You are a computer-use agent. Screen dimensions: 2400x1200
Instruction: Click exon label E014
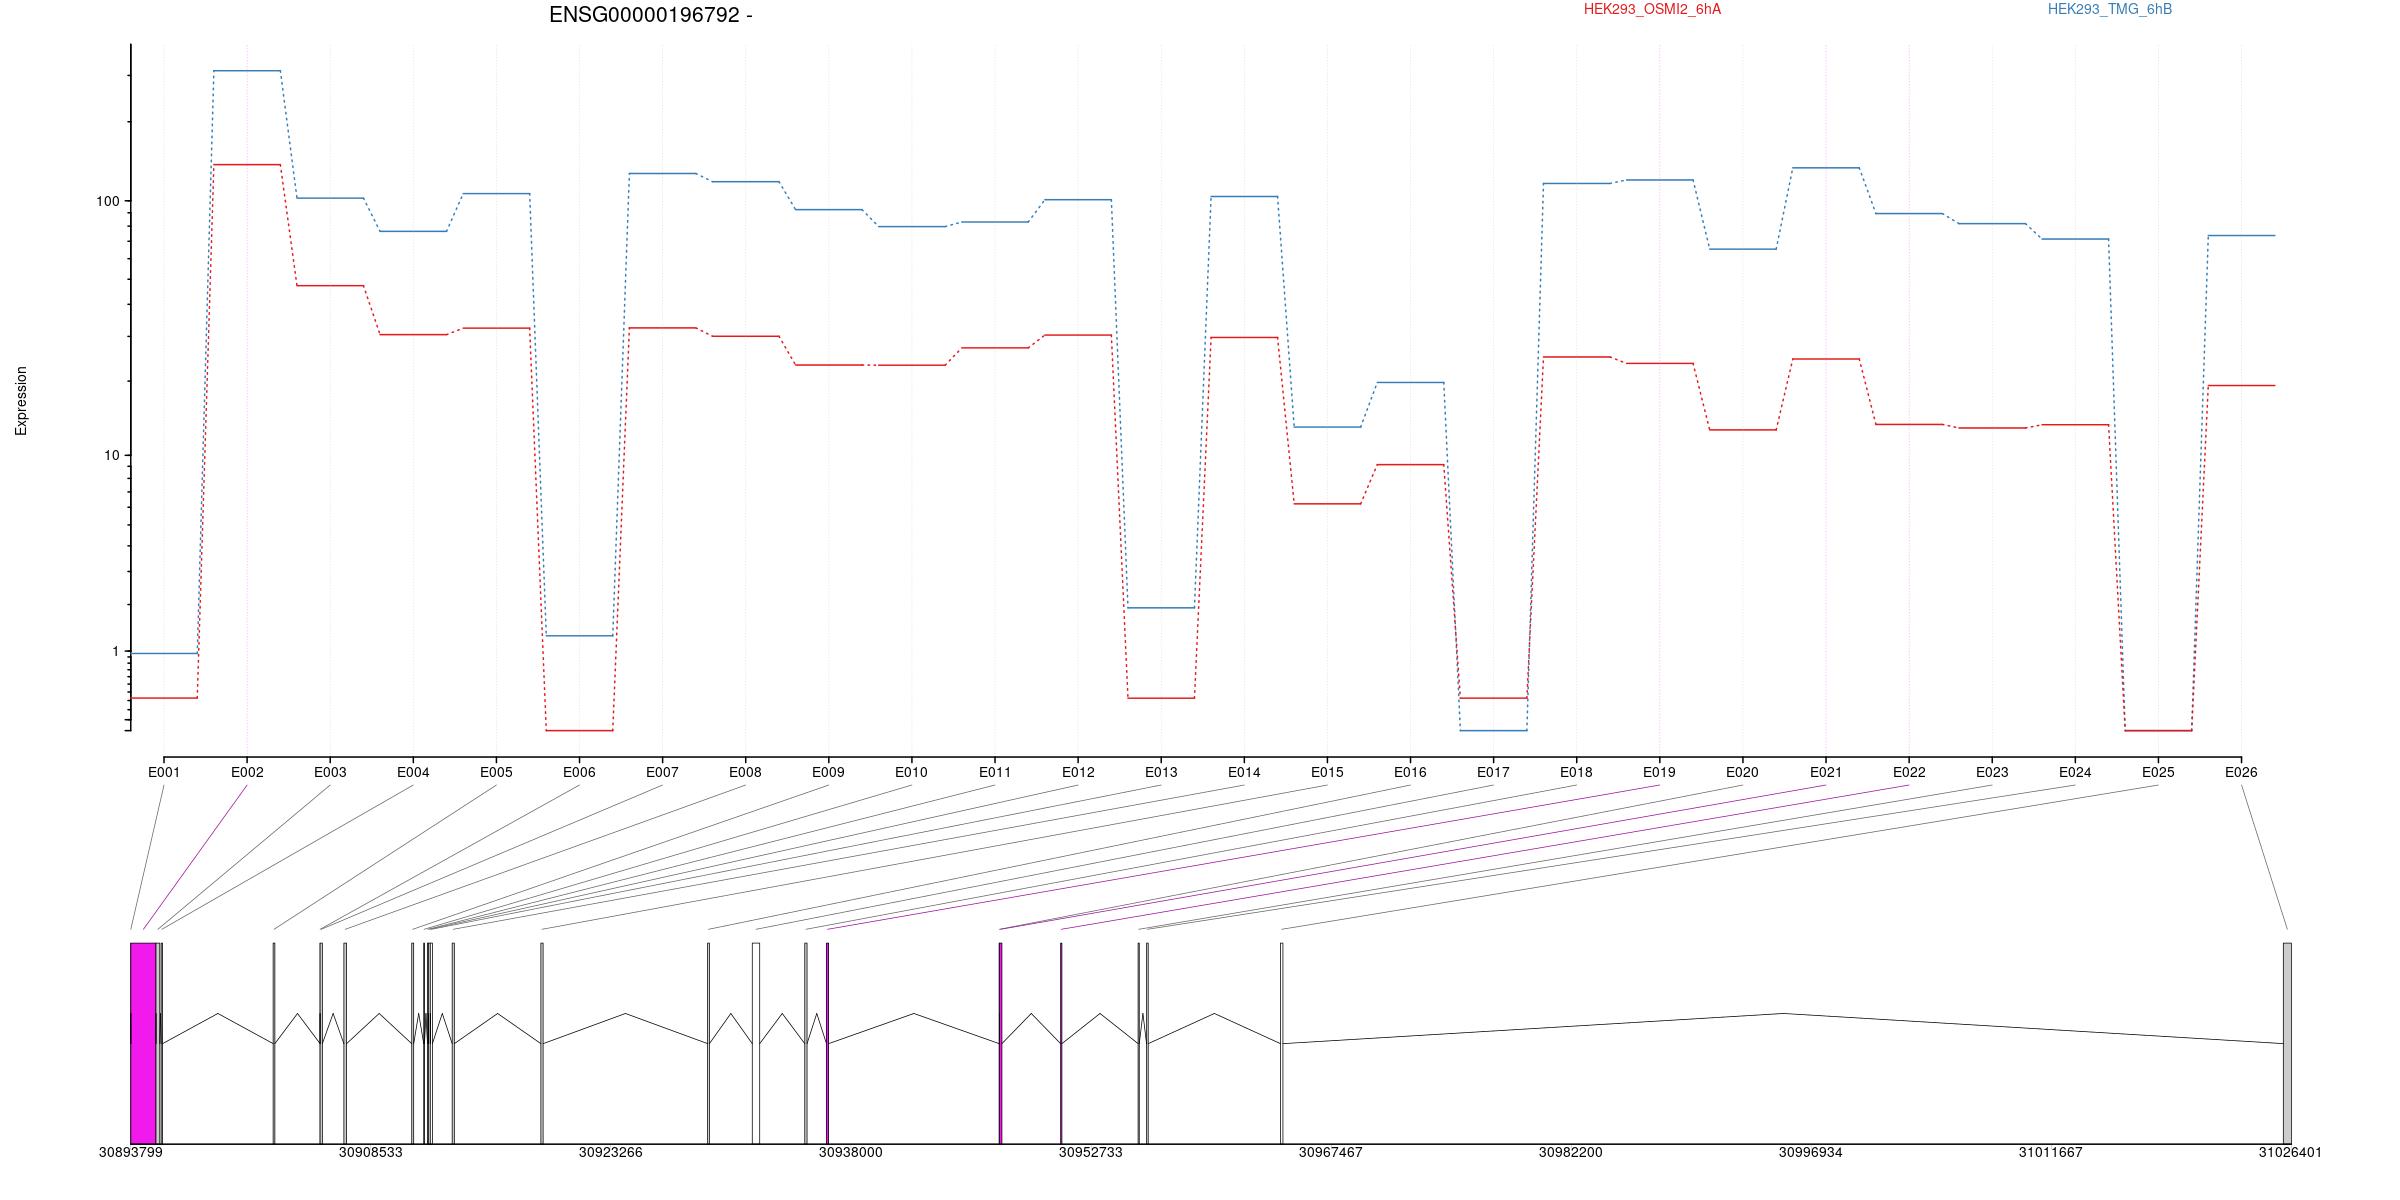click(x=1244, y=772)
